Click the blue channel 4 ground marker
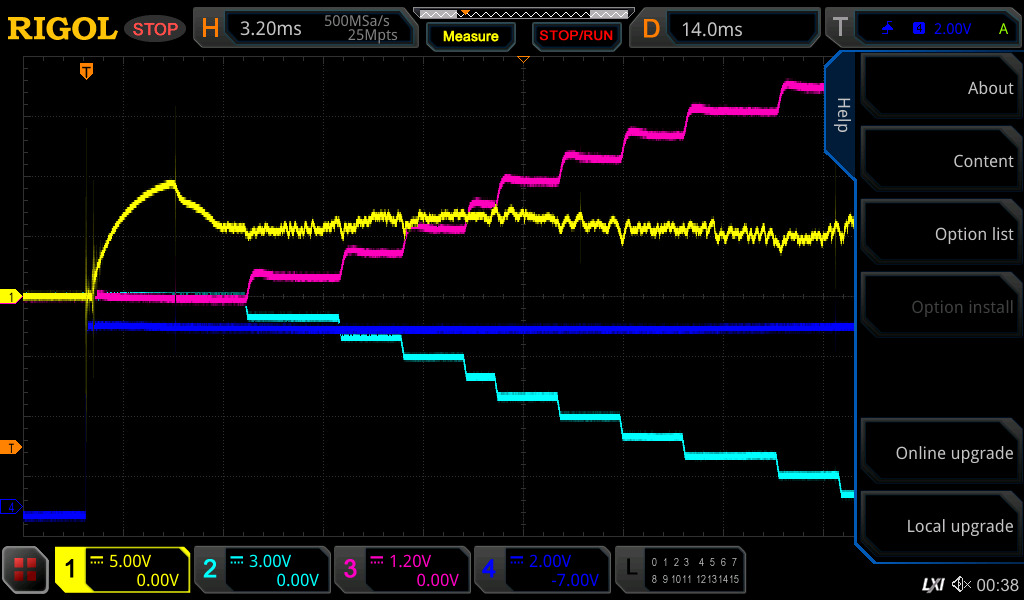This screenshot has height=600, width=1024. 12,507
